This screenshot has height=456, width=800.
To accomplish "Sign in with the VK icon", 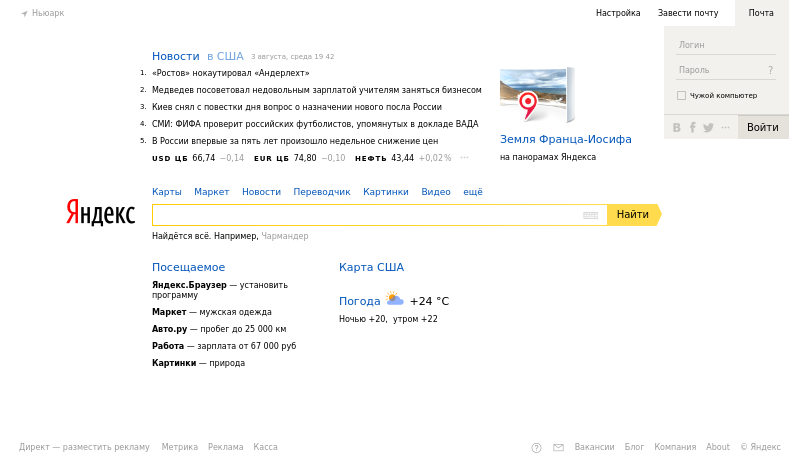I will point(677,128).
